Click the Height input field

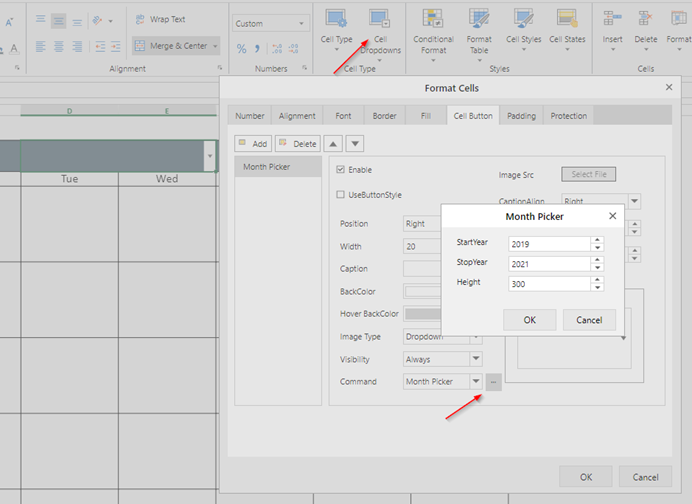tap(549, 284)
